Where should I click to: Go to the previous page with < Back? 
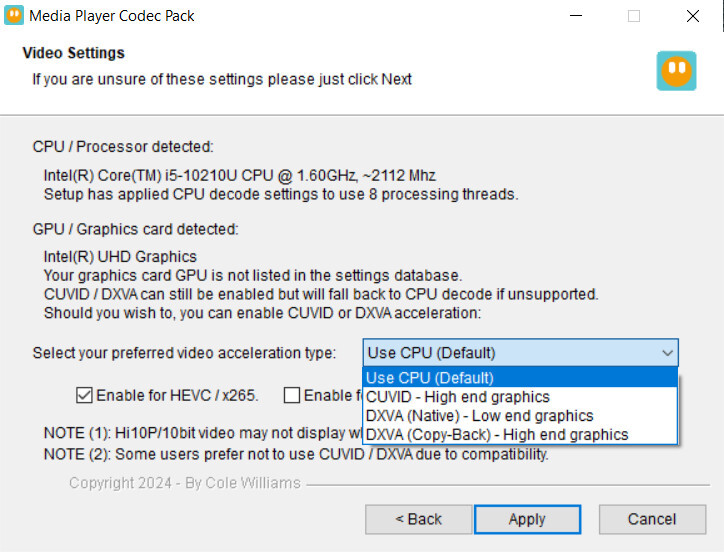coord(418,519)
